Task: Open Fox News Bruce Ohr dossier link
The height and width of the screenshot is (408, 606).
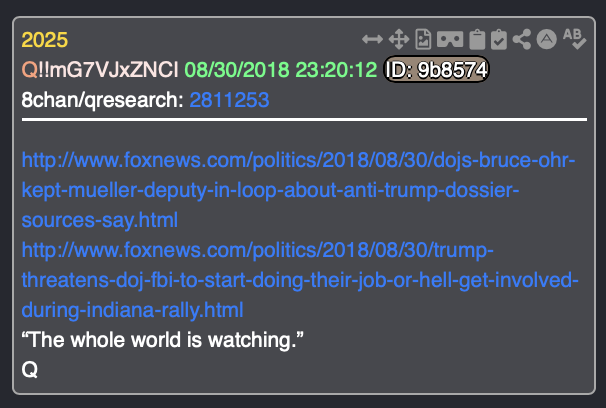Action: [298, 190]
